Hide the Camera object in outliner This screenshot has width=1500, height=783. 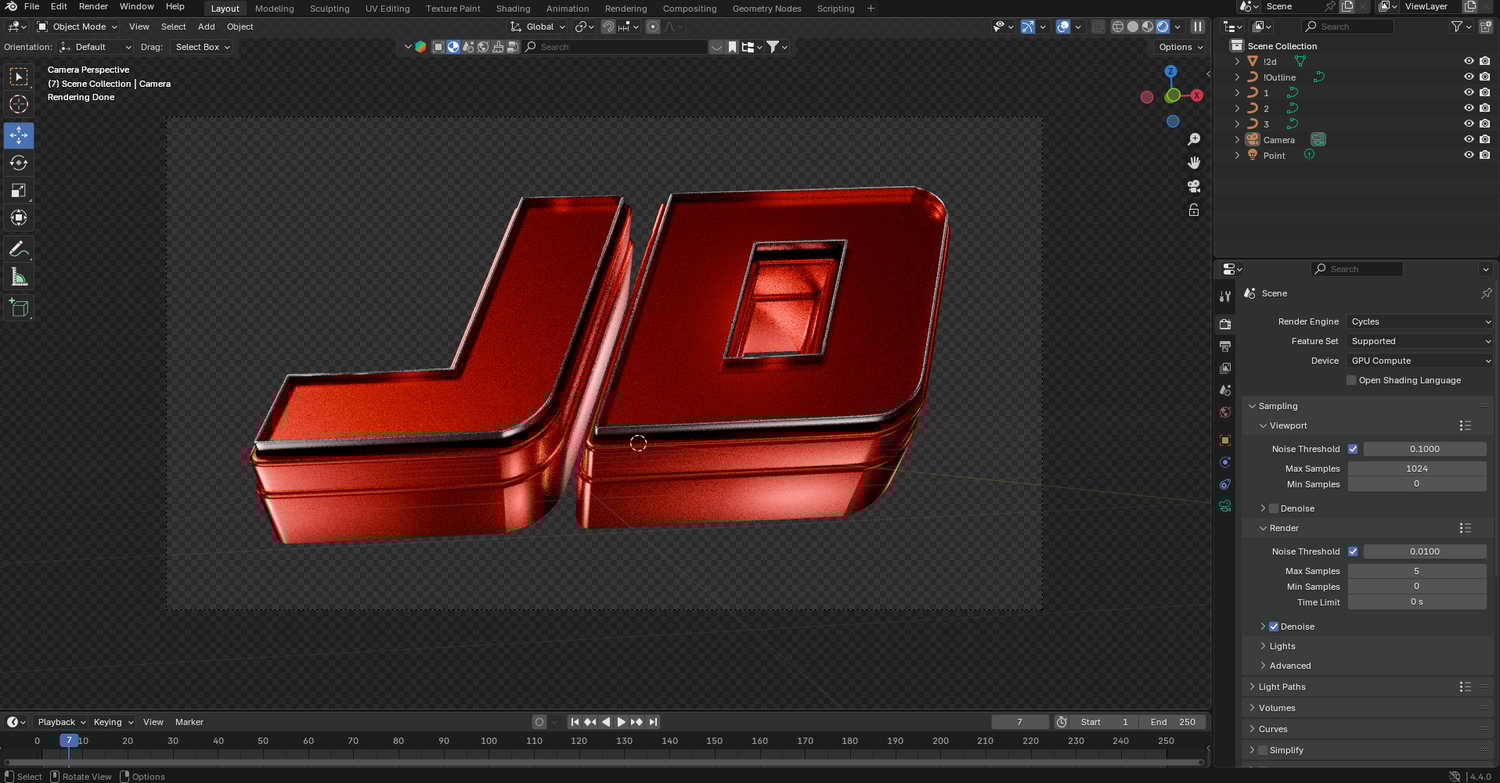coord(1469,140)
